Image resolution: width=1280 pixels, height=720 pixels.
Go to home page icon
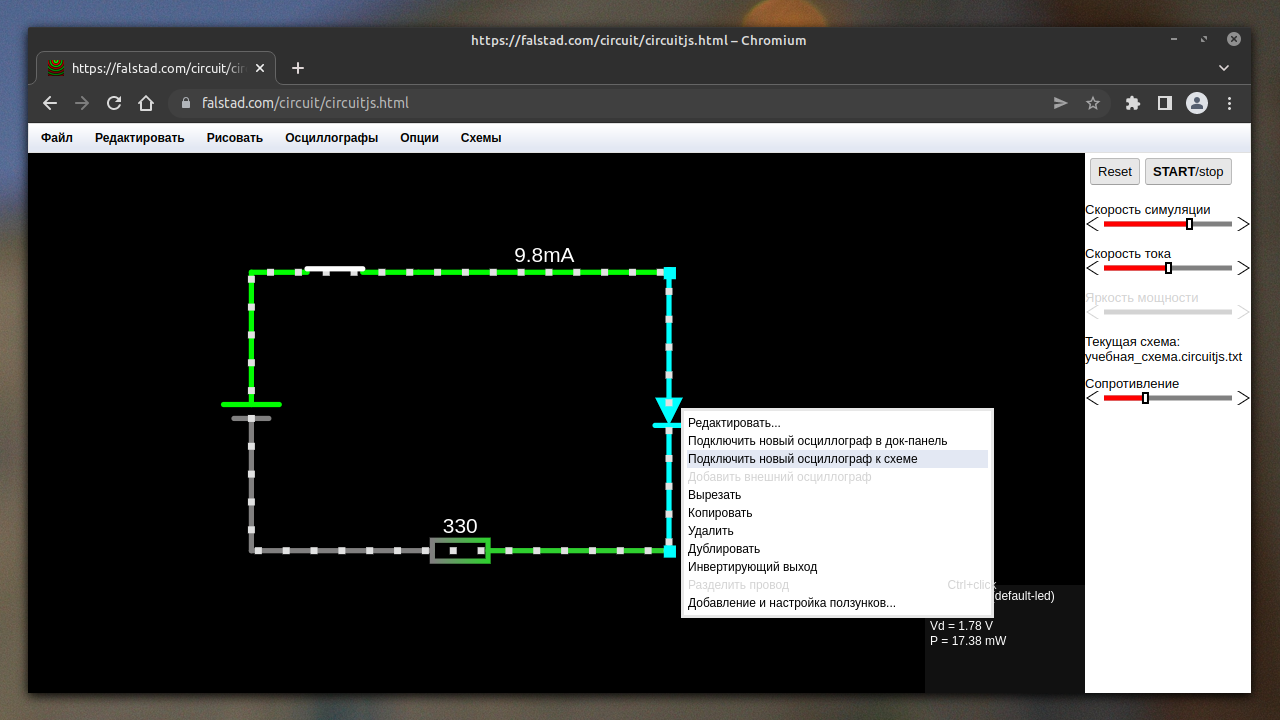[x=146, y=103]
